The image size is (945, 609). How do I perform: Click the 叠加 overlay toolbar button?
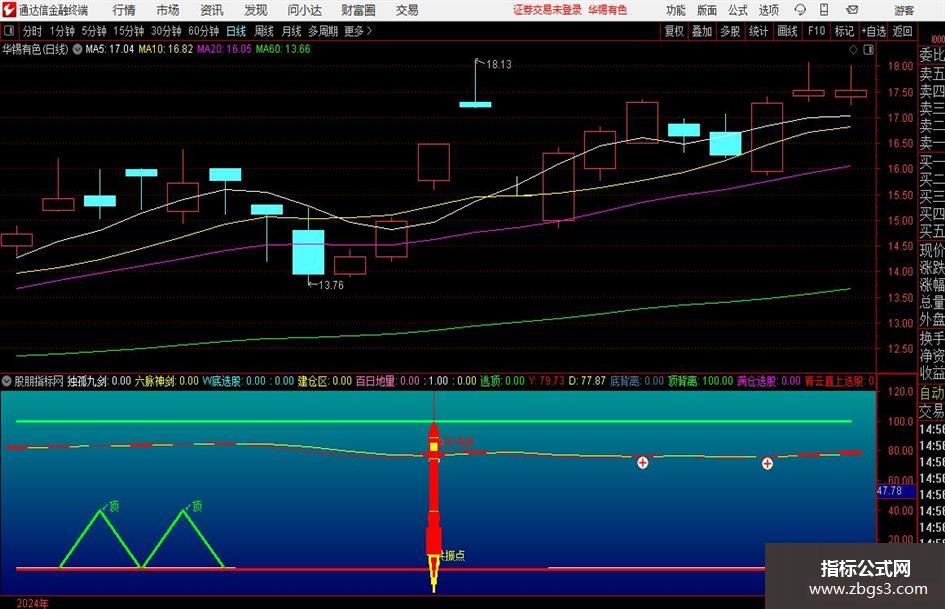[702, 31]
